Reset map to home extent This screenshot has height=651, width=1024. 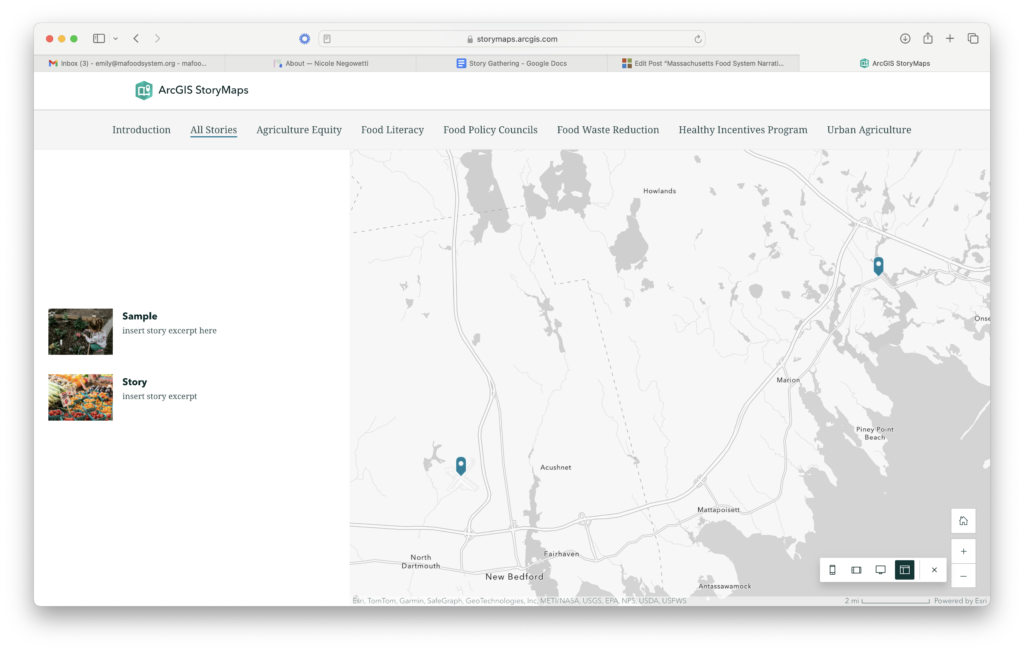click(963, 521)
